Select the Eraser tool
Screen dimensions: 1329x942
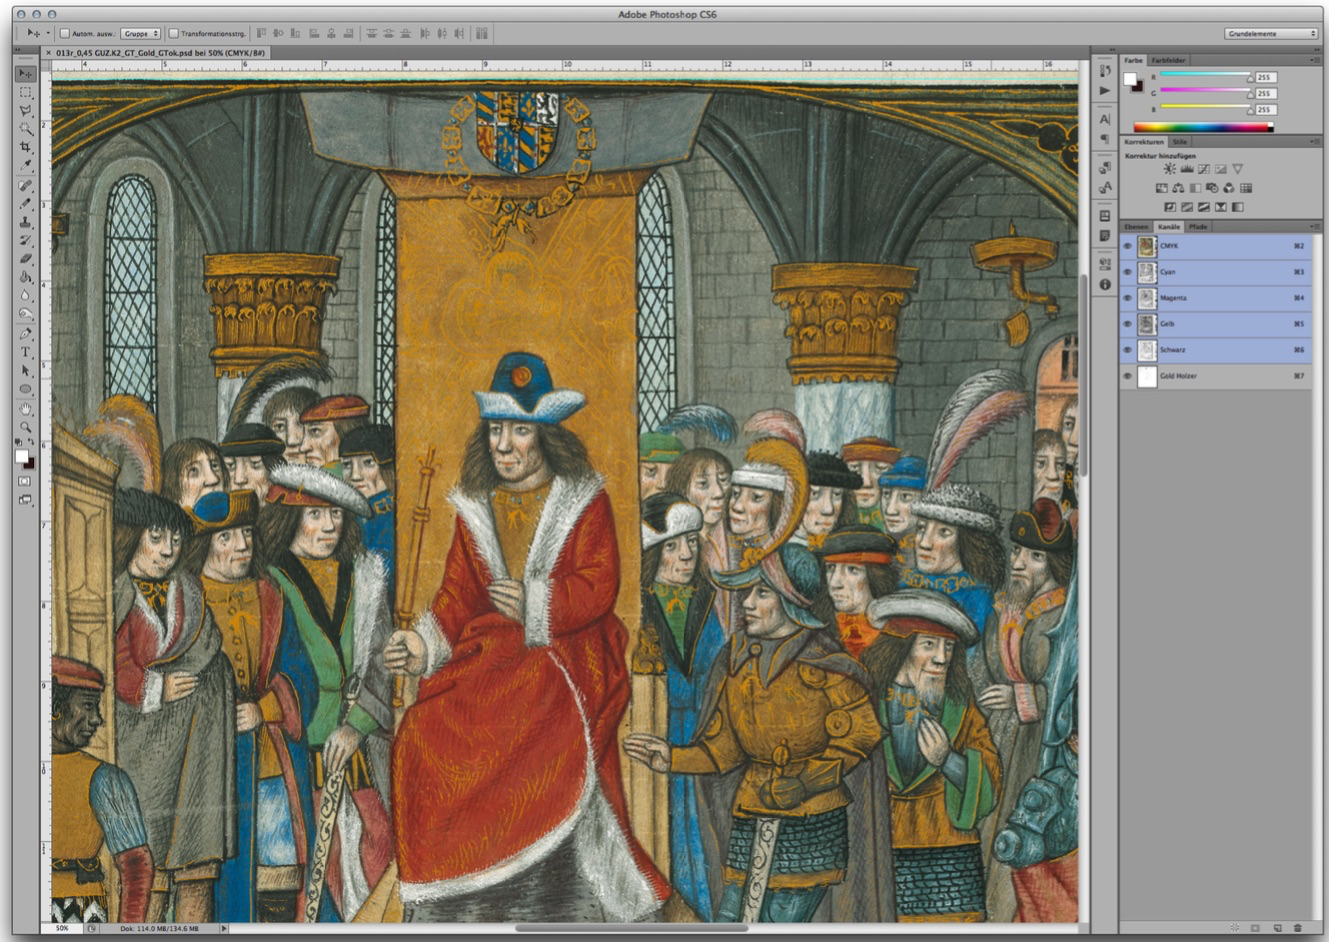26,259
